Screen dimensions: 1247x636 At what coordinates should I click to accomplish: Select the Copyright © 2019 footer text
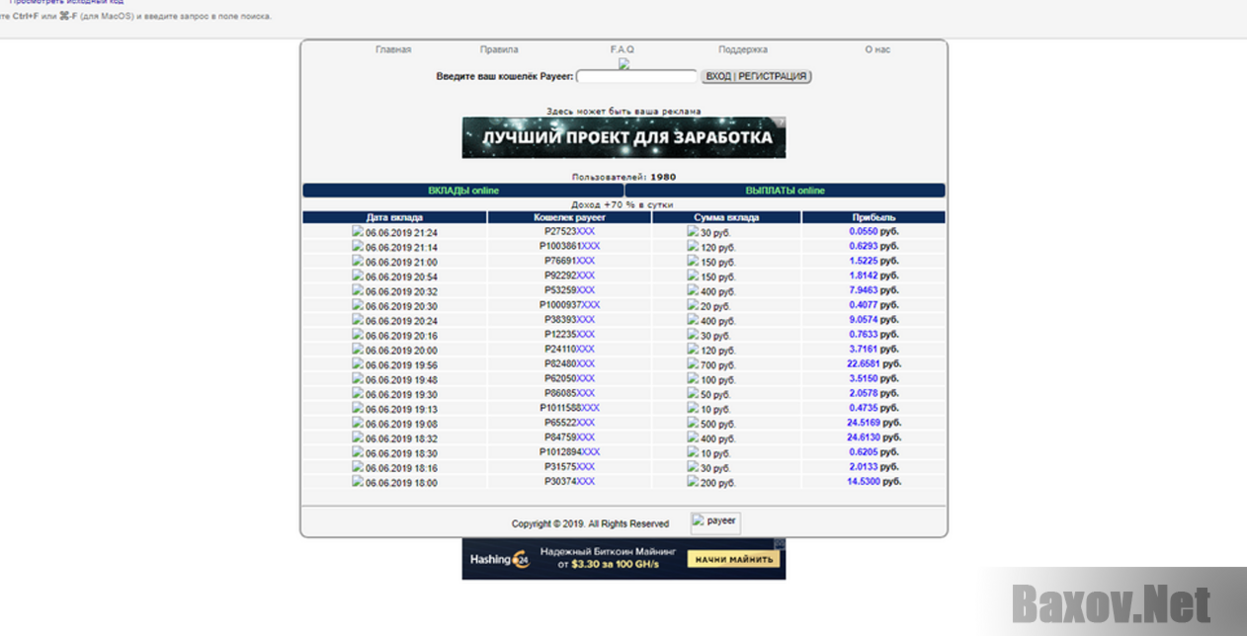[590, 523]
